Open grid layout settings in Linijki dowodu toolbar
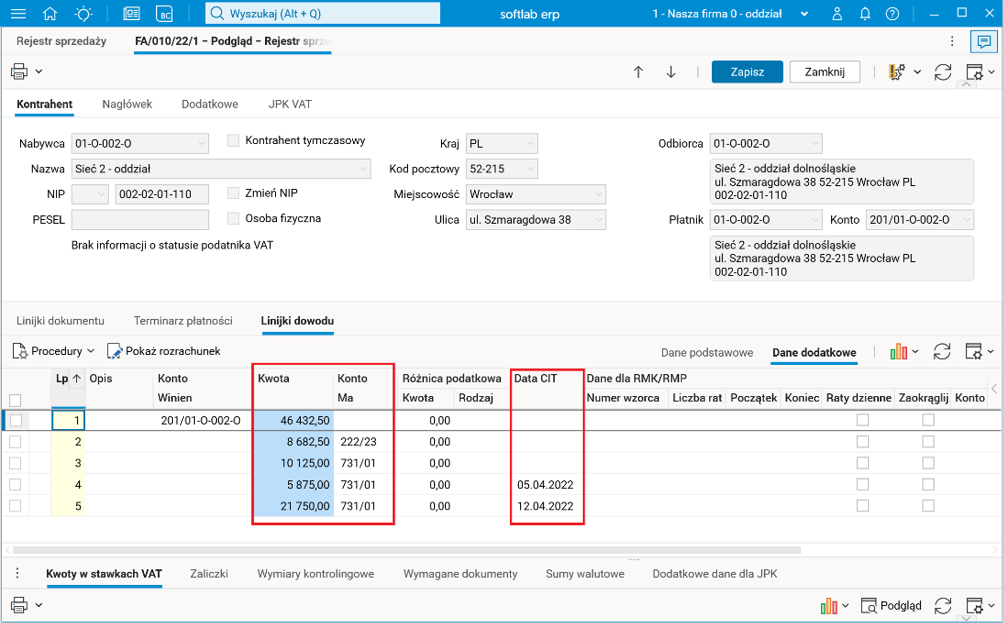1003x623 pixels. 974,351
